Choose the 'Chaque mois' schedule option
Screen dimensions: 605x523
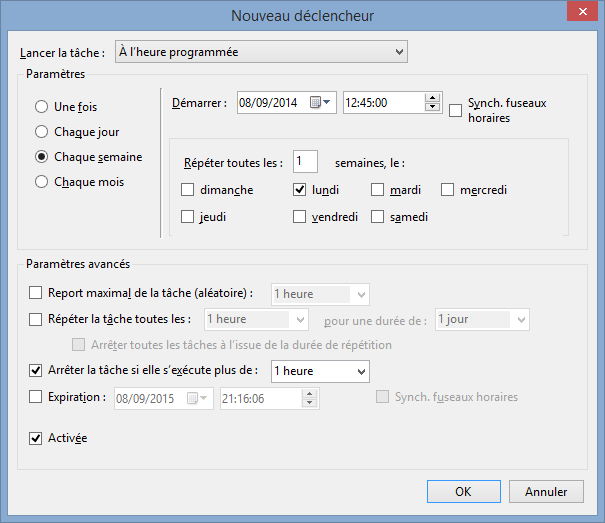41,182
